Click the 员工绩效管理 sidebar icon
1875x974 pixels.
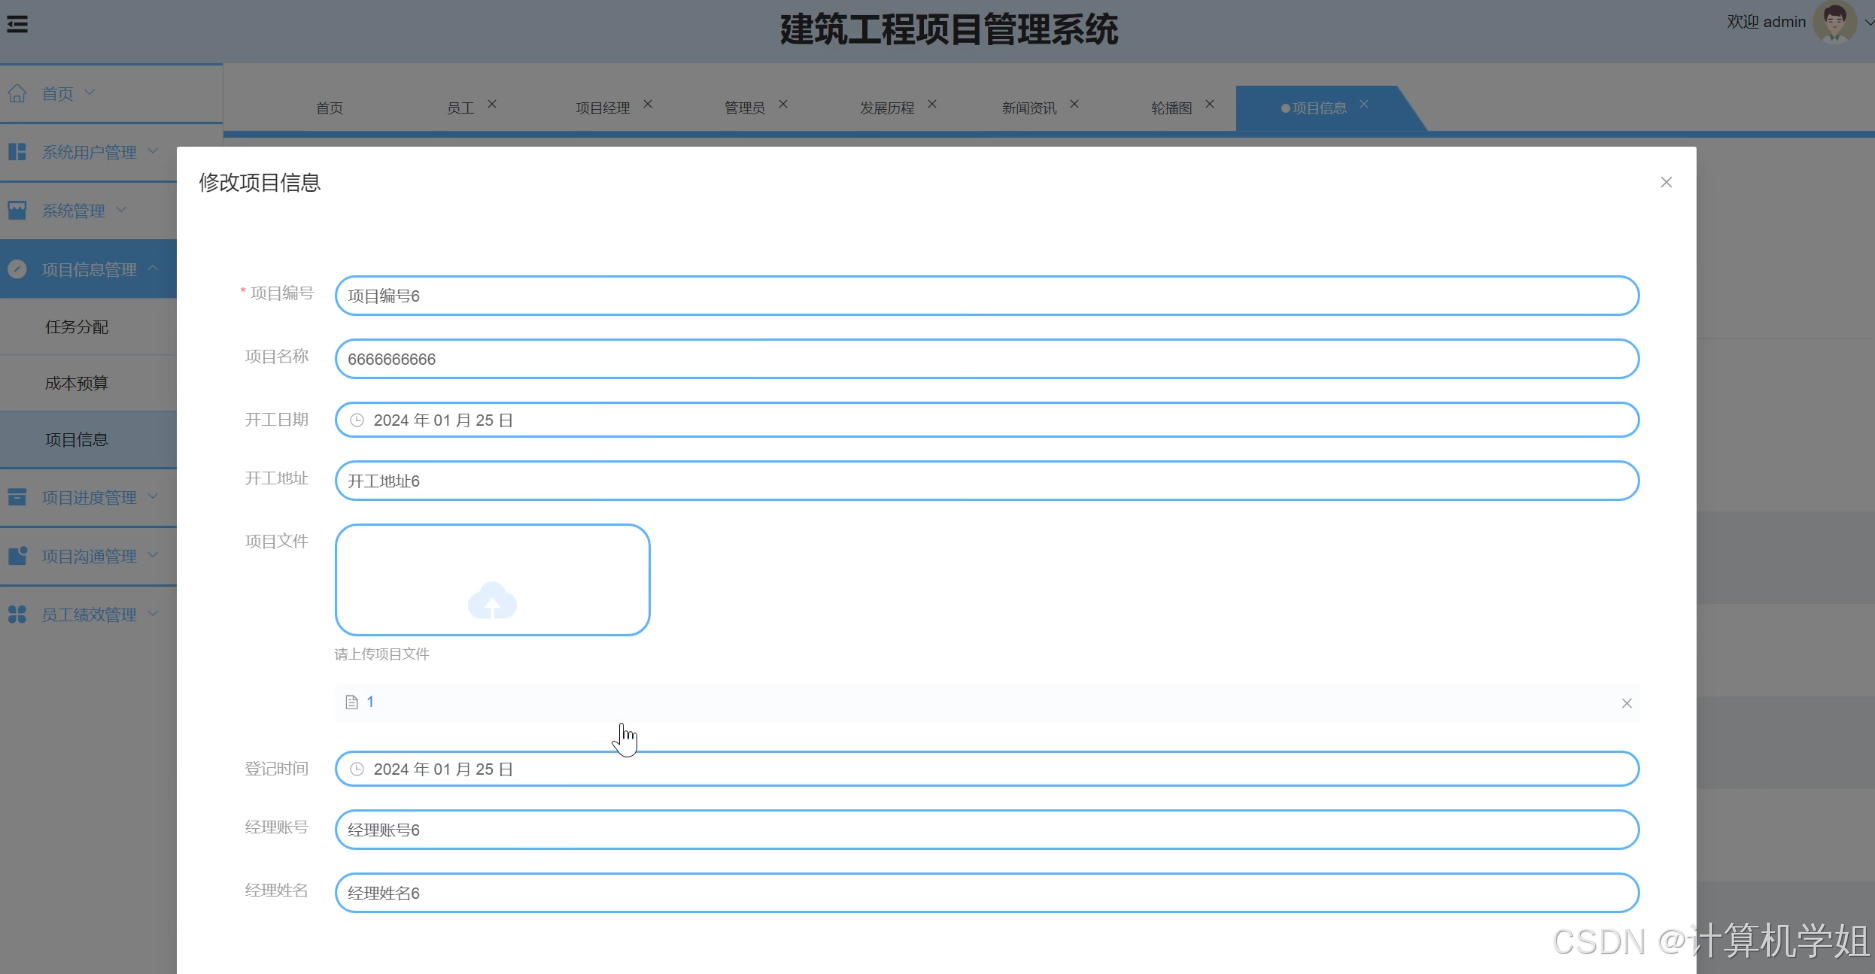(x=17, y=614)
